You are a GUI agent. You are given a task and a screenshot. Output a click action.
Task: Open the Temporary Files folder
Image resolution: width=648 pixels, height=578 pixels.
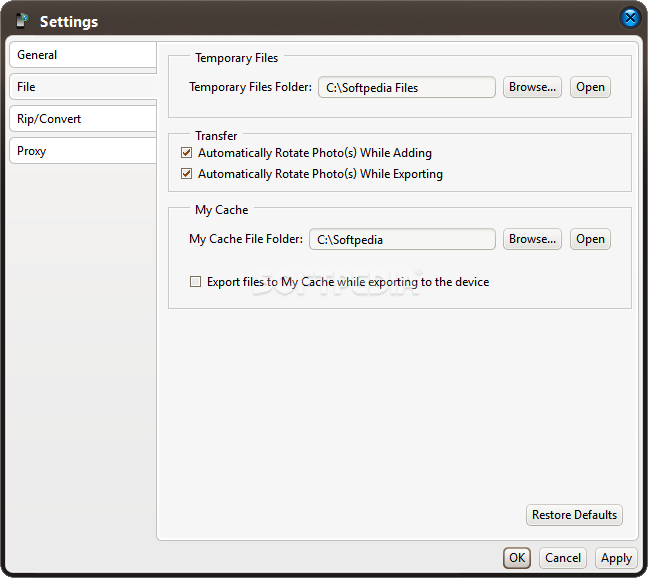[x=590, y=87]
